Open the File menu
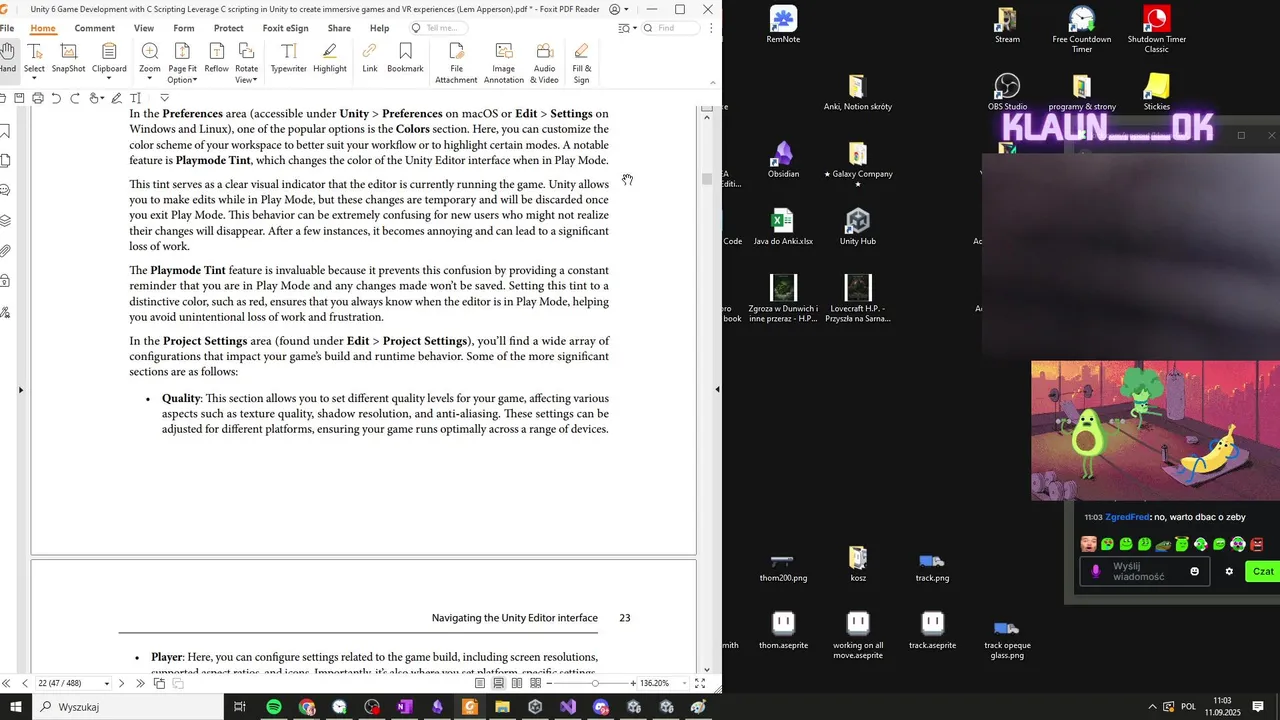 point(6,28)
